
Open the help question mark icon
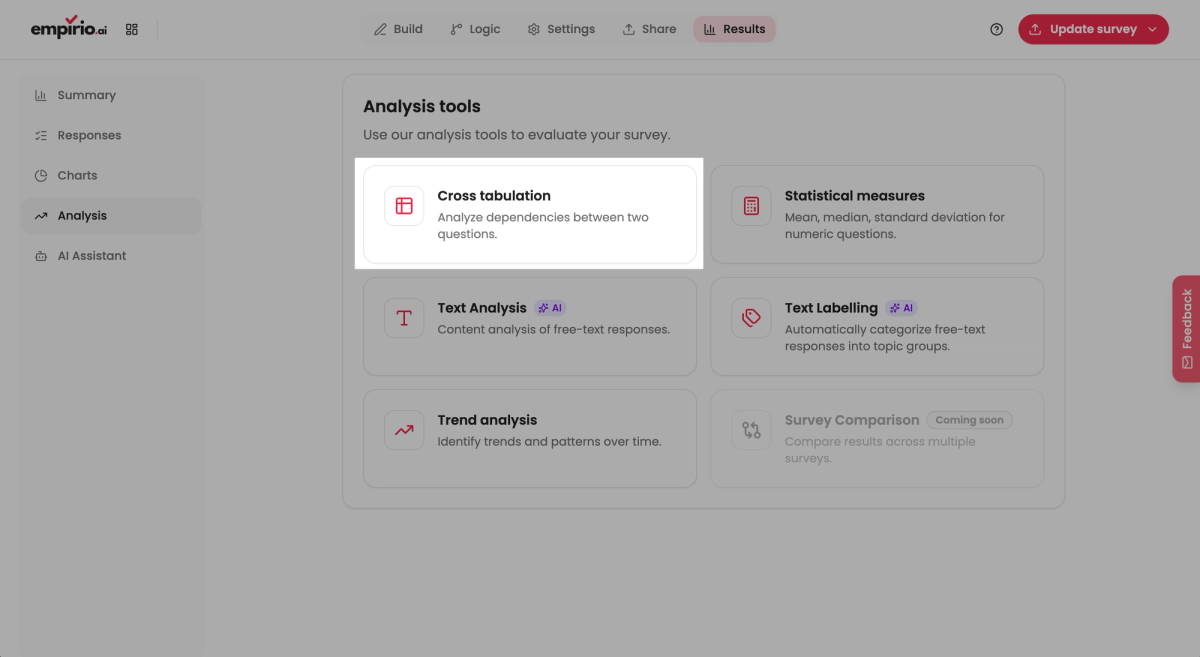tap(996, 29)
